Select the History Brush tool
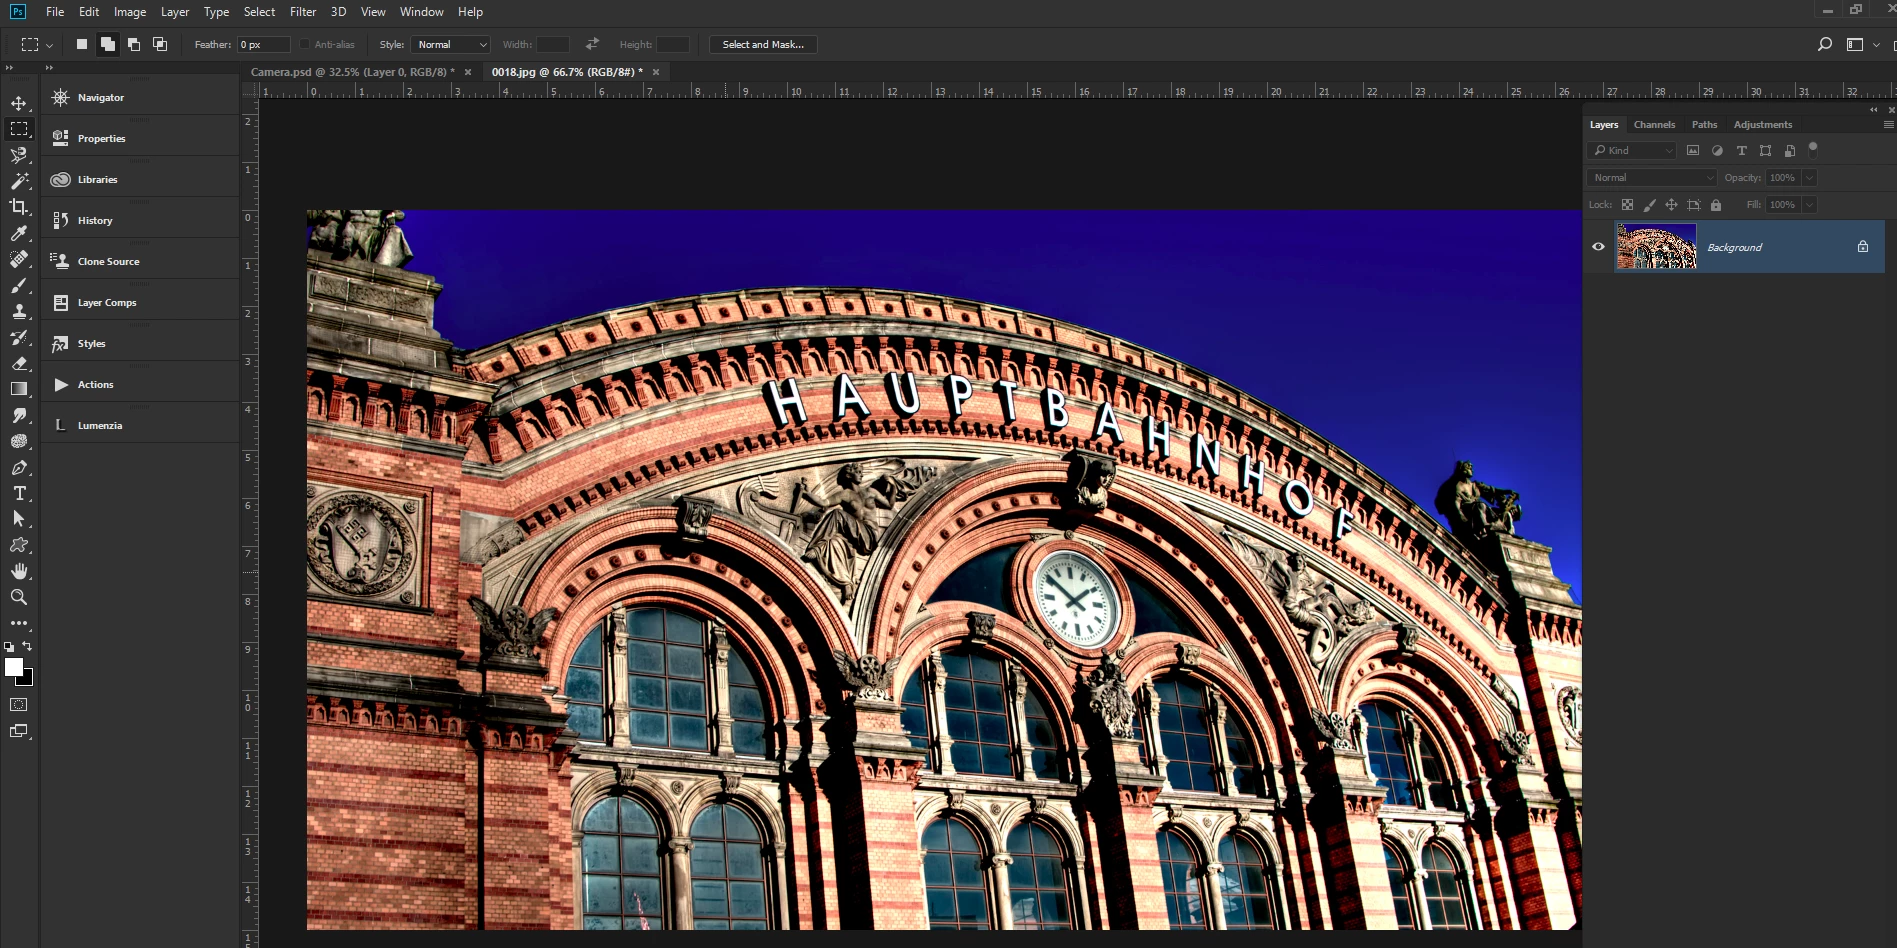This screenshot has width=1897, height=948. tap(19, 337)
